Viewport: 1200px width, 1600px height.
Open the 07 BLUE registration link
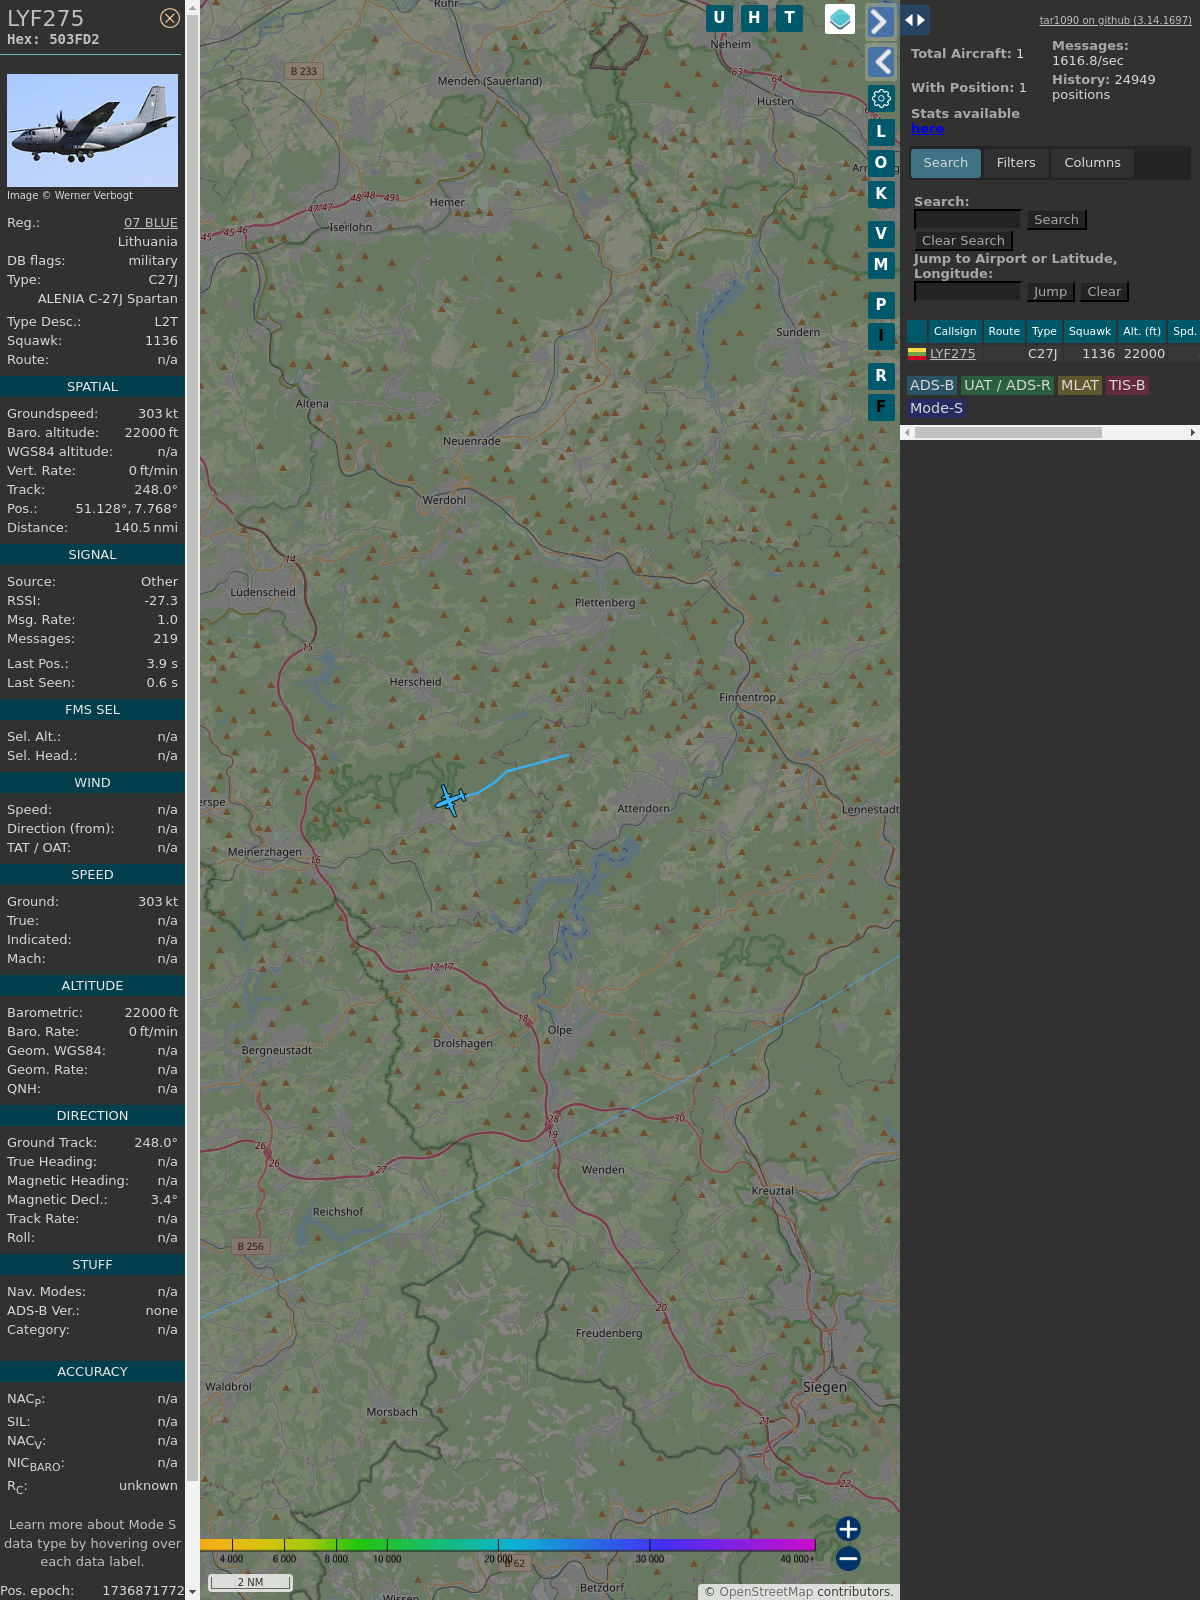pyautogui.click(x=150, y=223)
